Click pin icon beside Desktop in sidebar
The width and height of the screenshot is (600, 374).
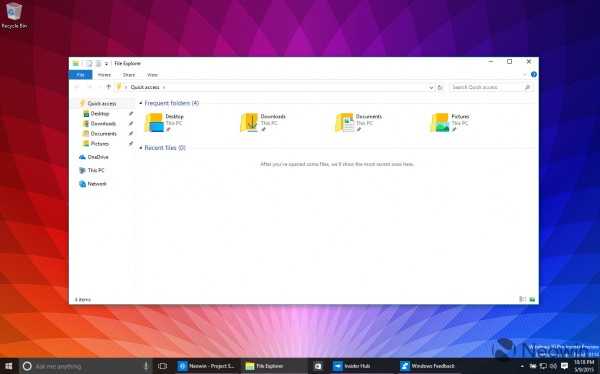(131, 114)
